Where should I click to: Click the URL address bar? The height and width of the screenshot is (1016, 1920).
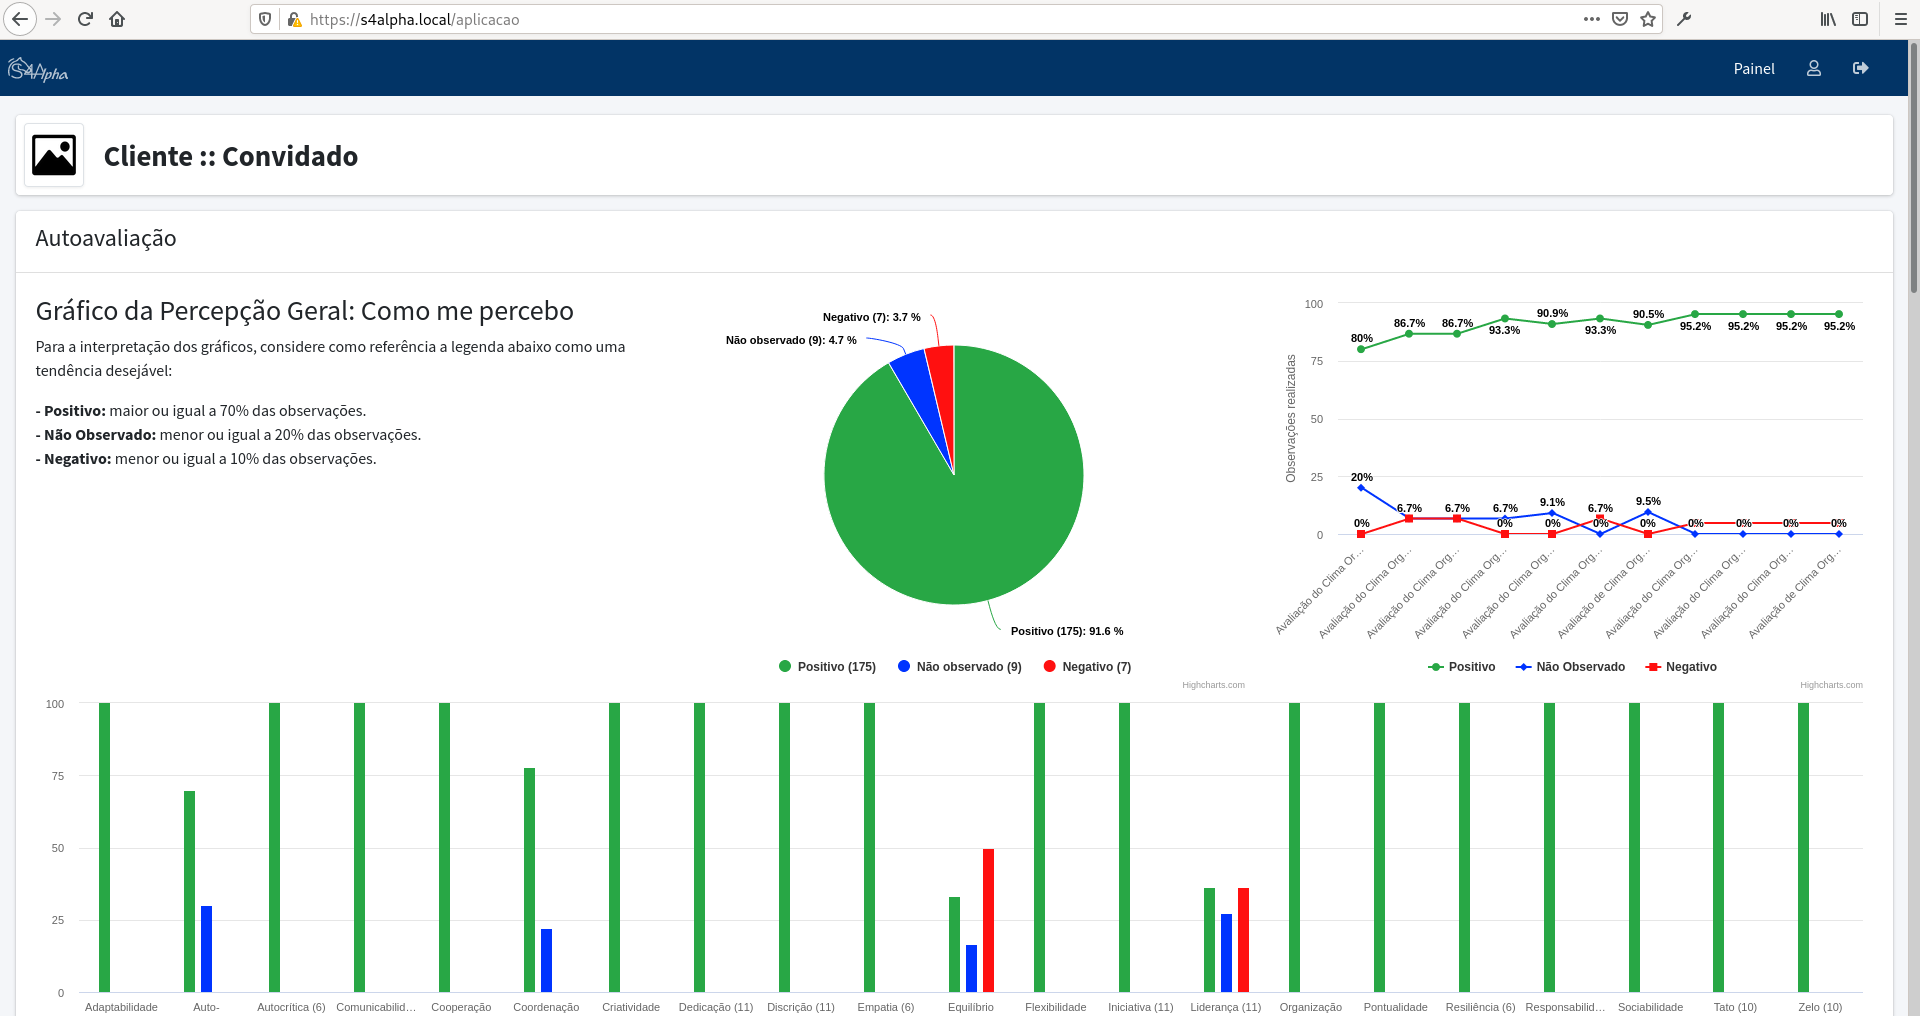click(x=900, y=19)
